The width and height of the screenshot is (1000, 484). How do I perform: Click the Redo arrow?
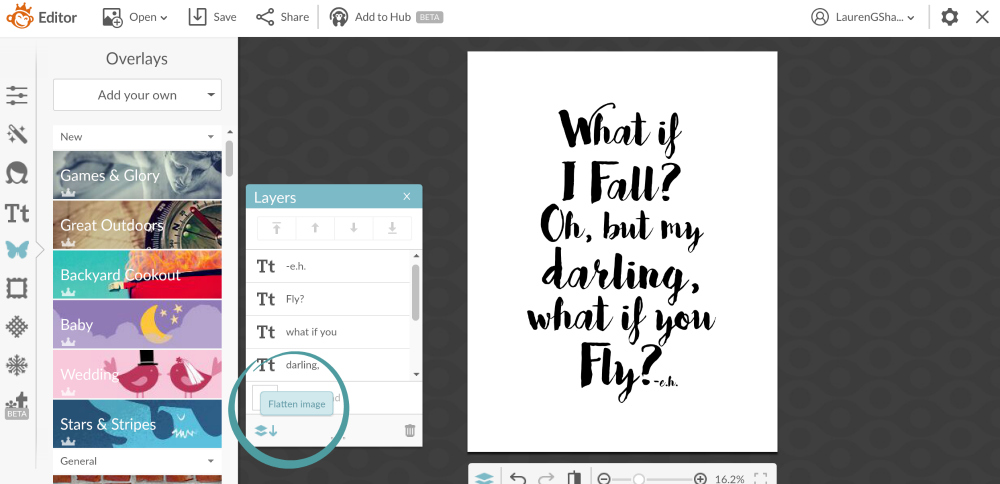click(x=546, y=478)
